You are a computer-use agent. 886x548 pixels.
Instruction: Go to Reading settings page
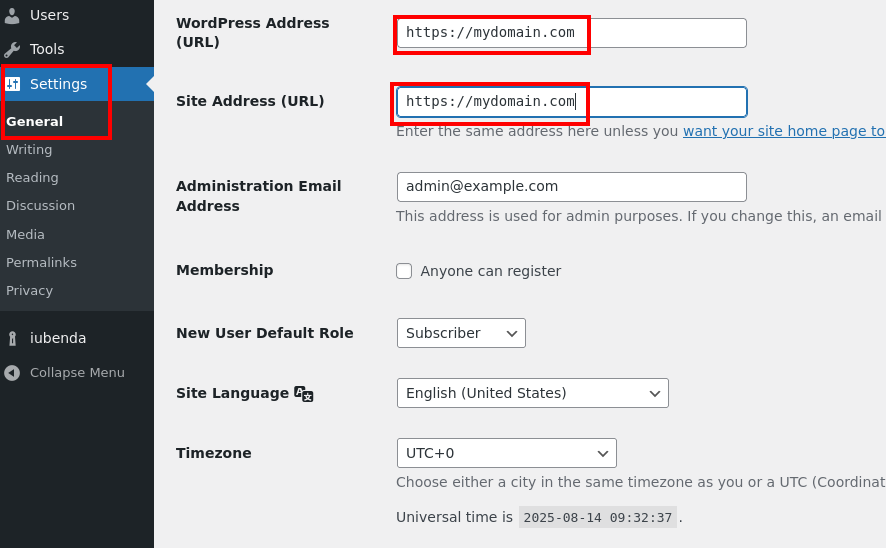(x=32, y=177)
